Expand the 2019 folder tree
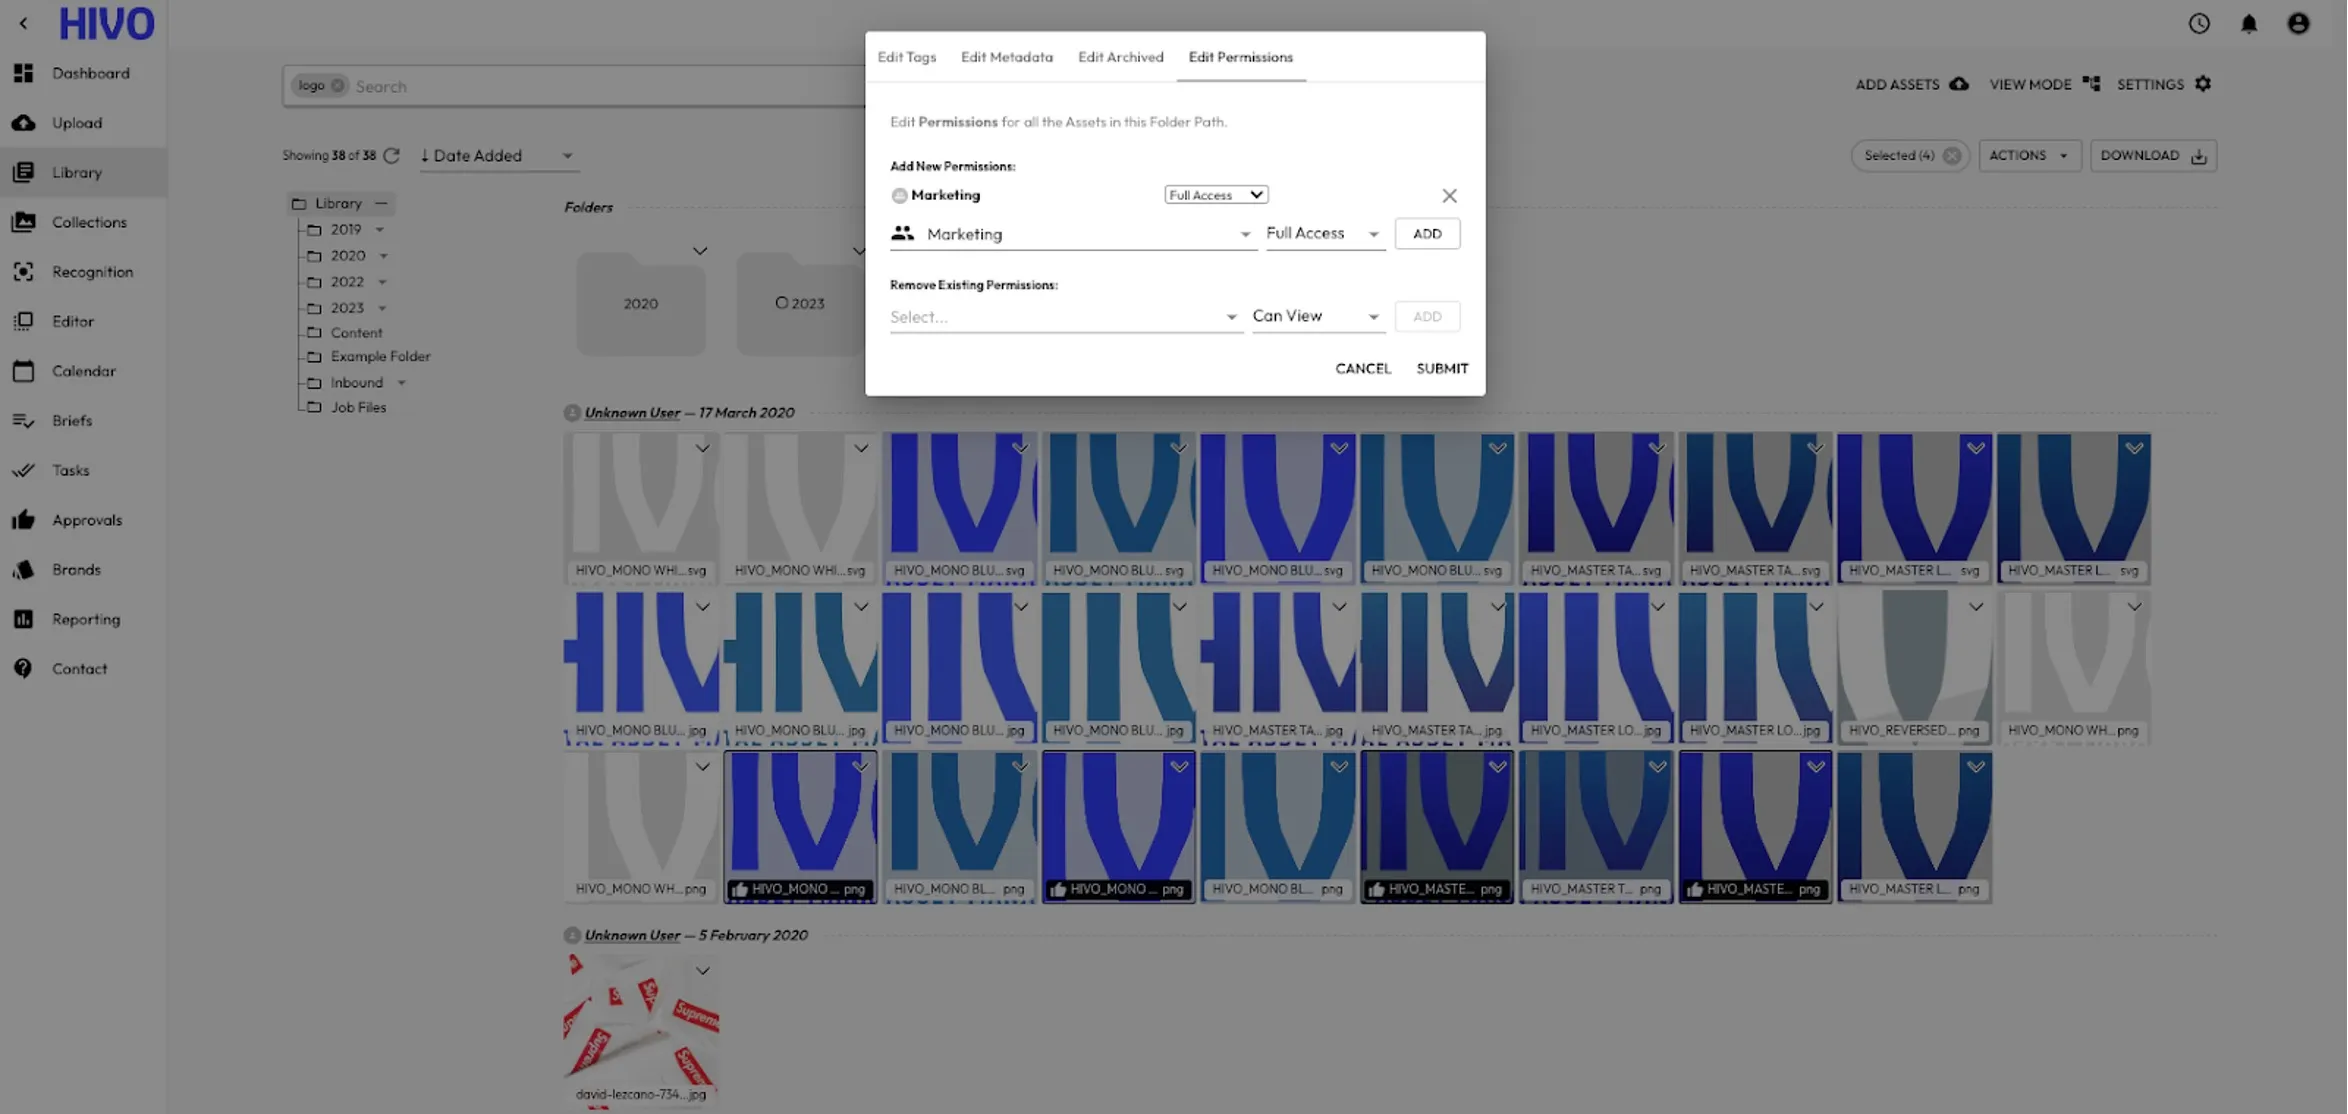The height and width of the screenshot is (1114, 2348). coord(380,230)
